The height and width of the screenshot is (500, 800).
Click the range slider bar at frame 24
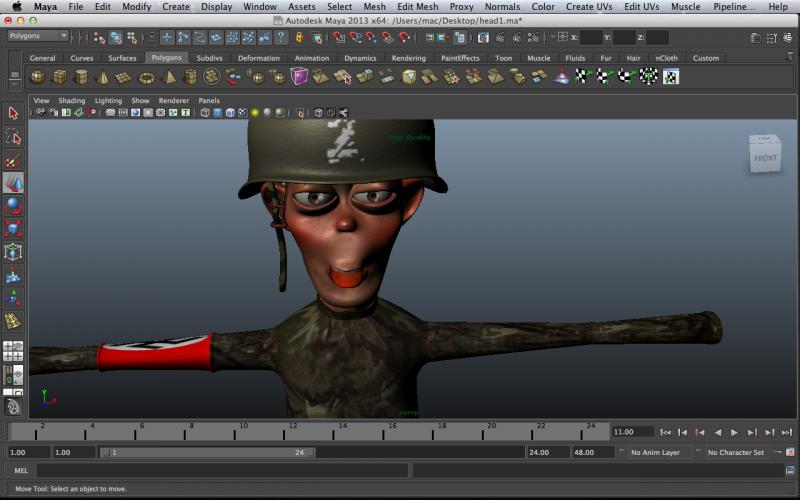coord(300,452)
